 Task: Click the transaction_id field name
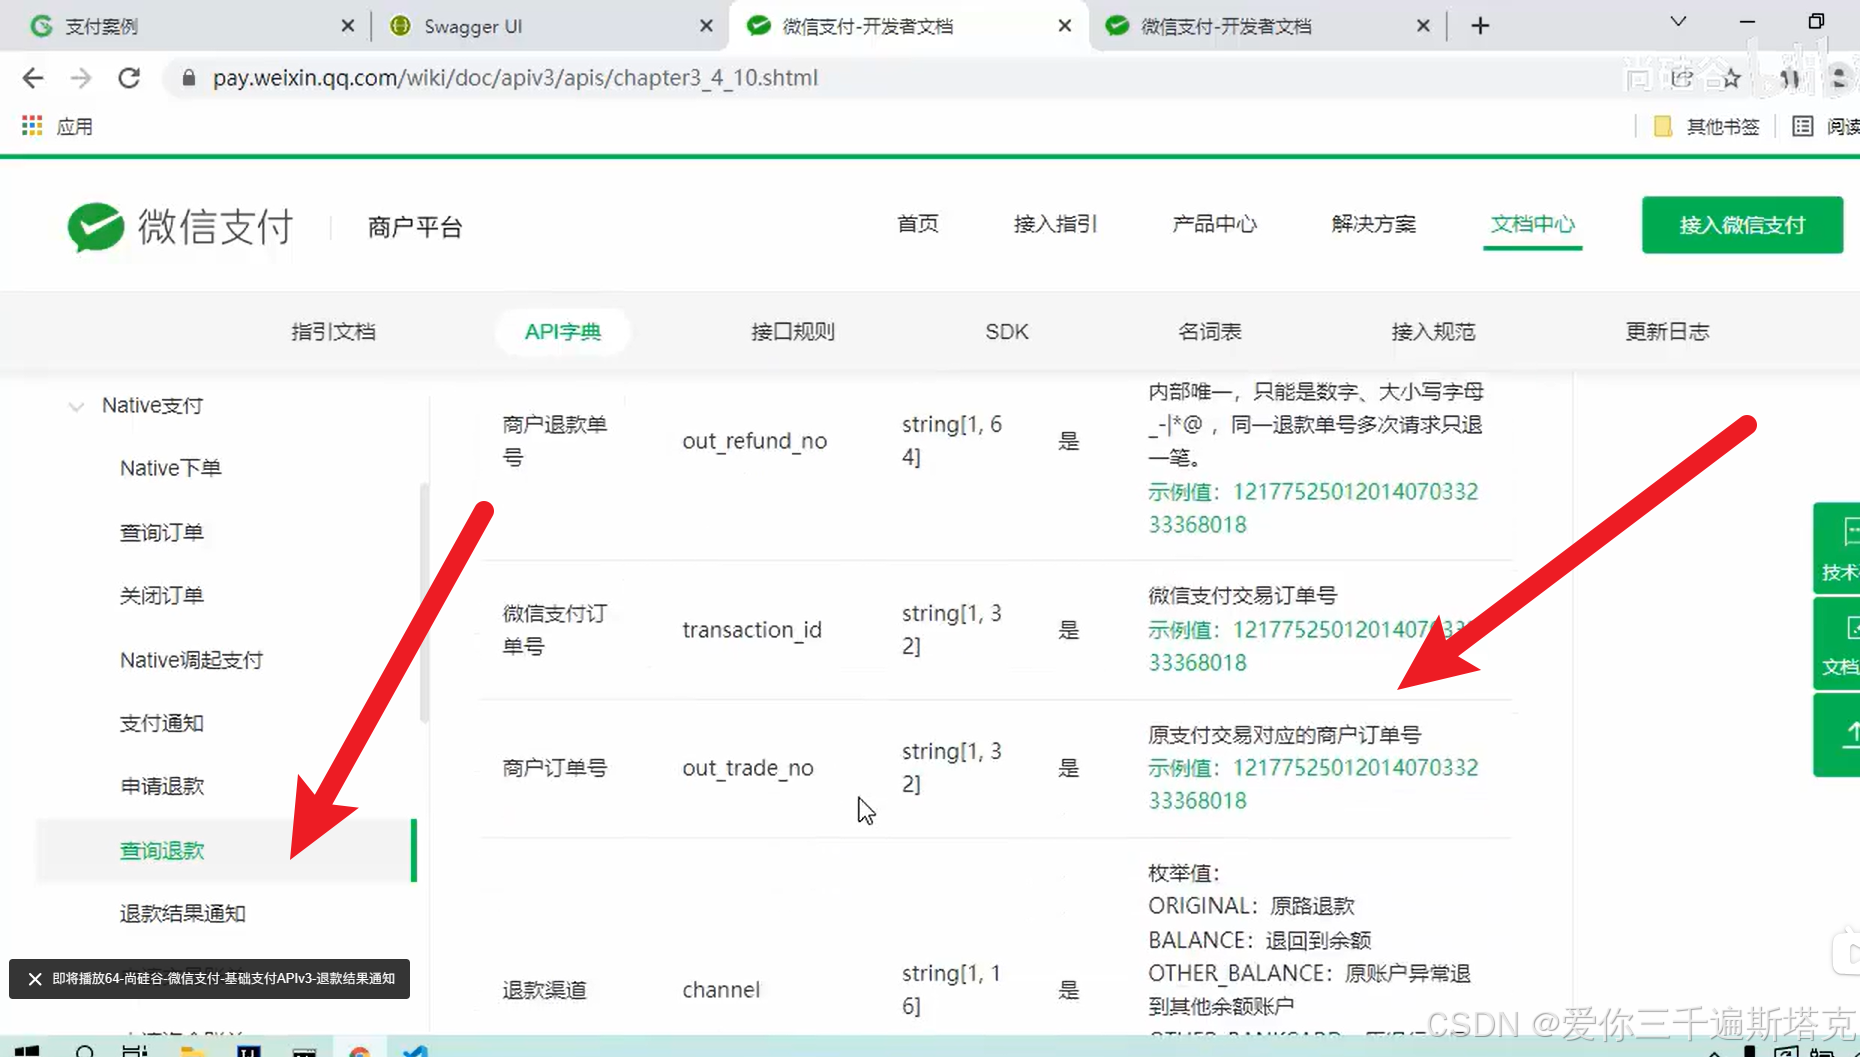pyautogui.click(x=752, y=630)
